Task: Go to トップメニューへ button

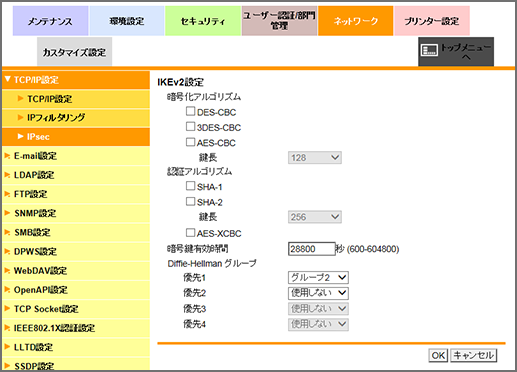Action: (x=456, y=52)
